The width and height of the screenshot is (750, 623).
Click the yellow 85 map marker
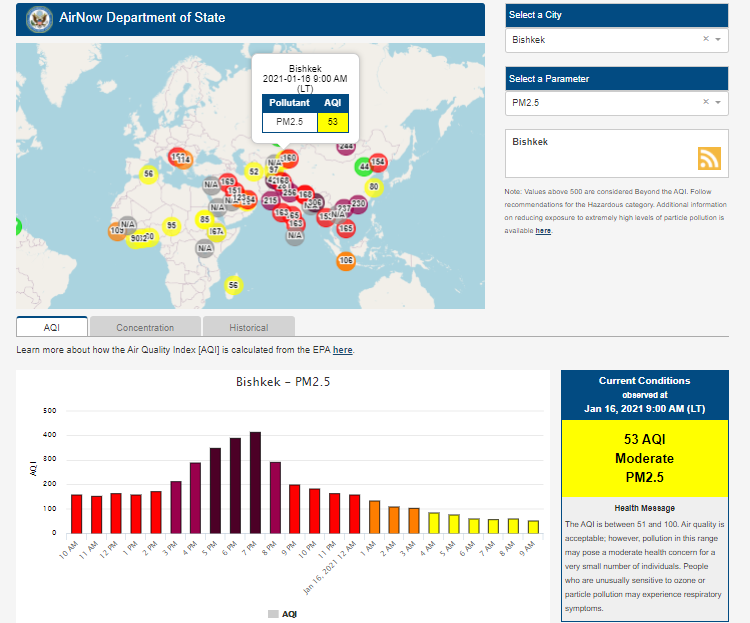(x=205, y=219)
